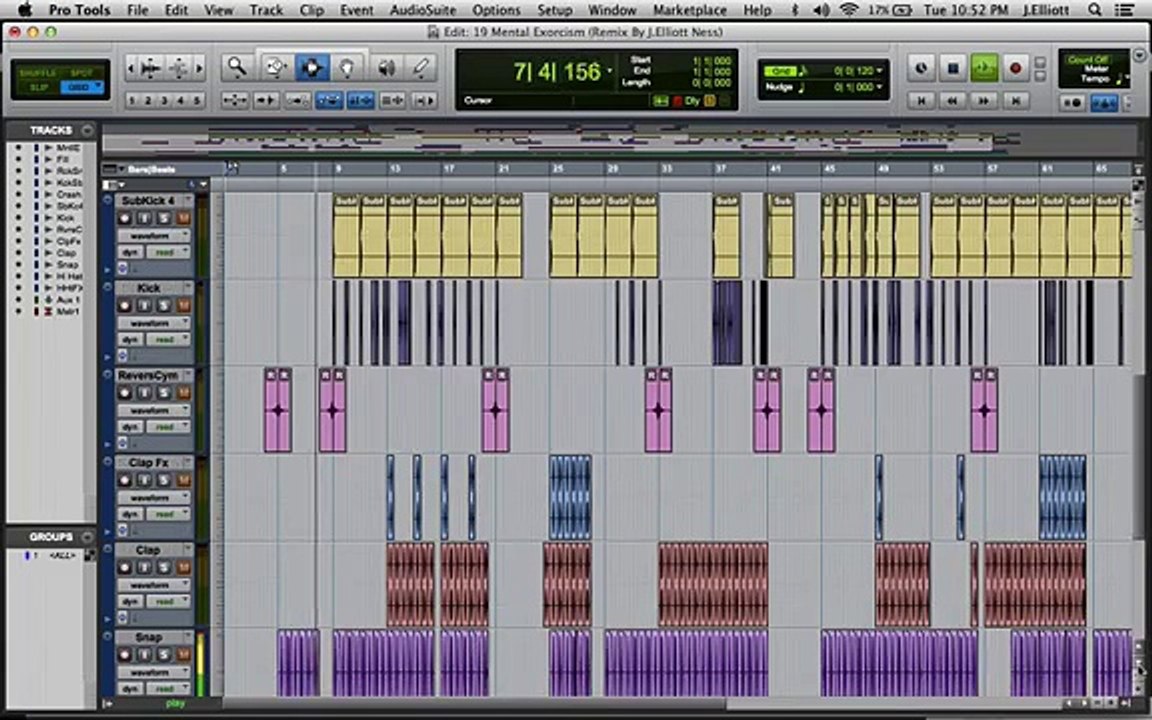Open Kick track automation mode read dropdown
1152x720 pixels.
[x=168, y=339]
